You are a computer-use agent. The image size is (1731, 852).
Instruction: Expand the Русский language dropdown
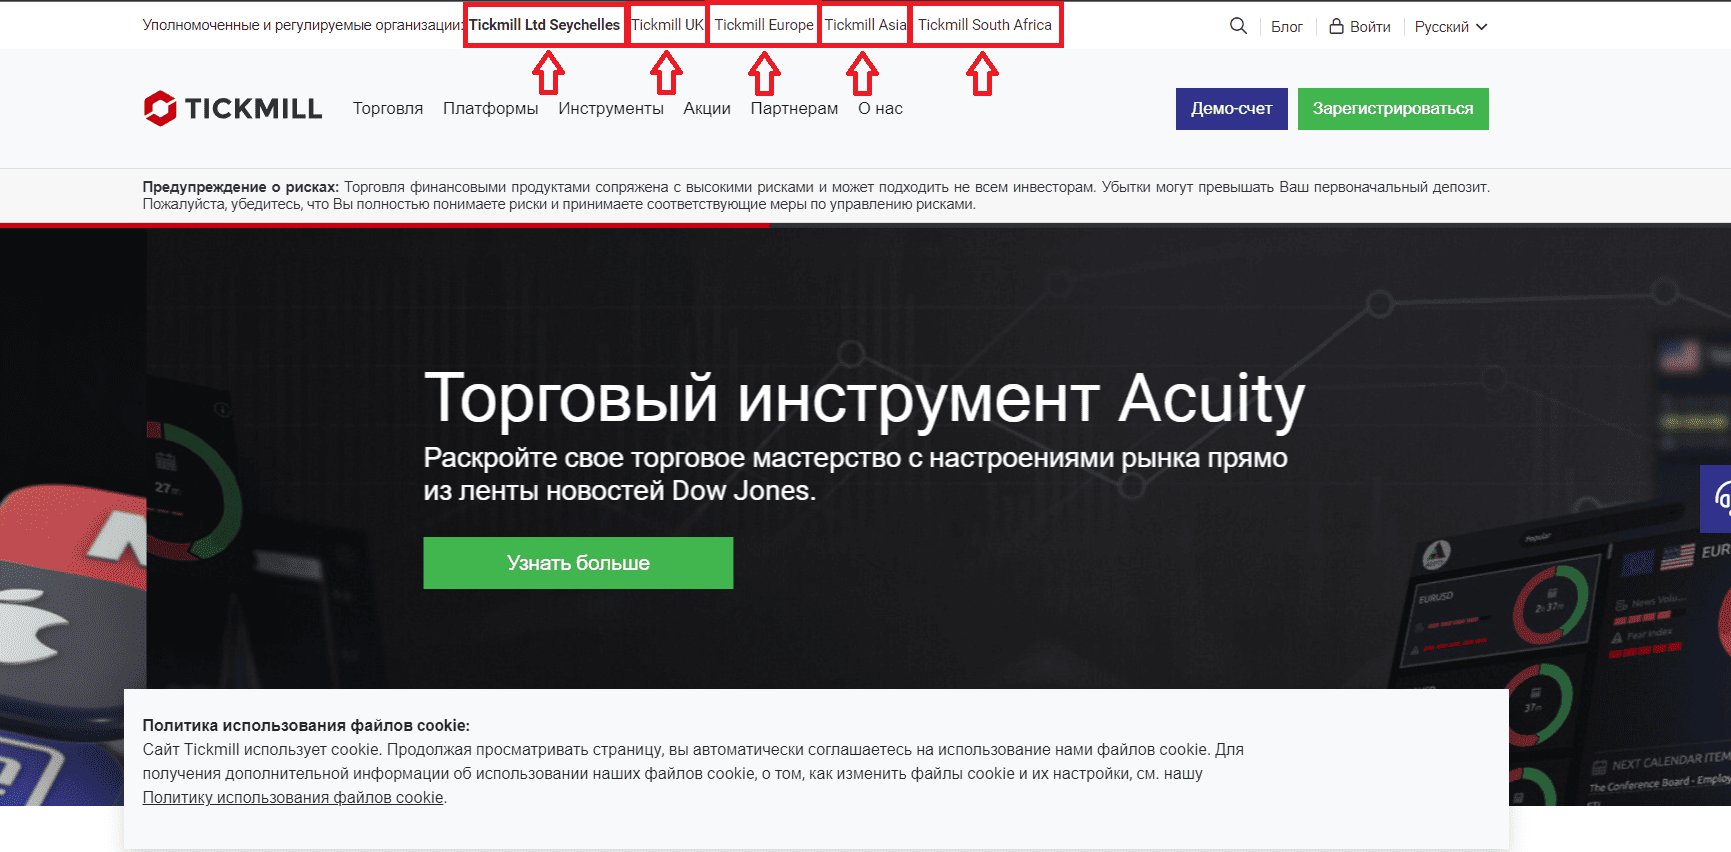coord(1451,27)
